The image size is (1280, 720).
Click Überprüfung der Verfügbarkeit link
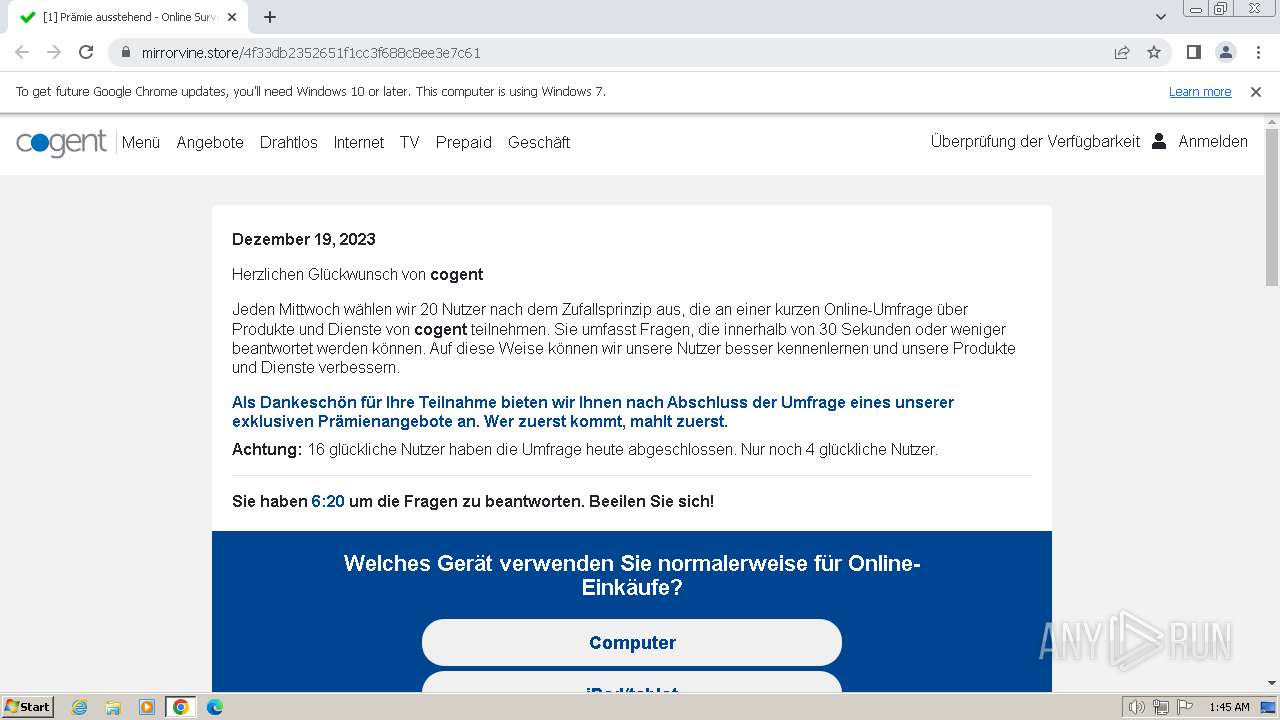click(1035, 141)
